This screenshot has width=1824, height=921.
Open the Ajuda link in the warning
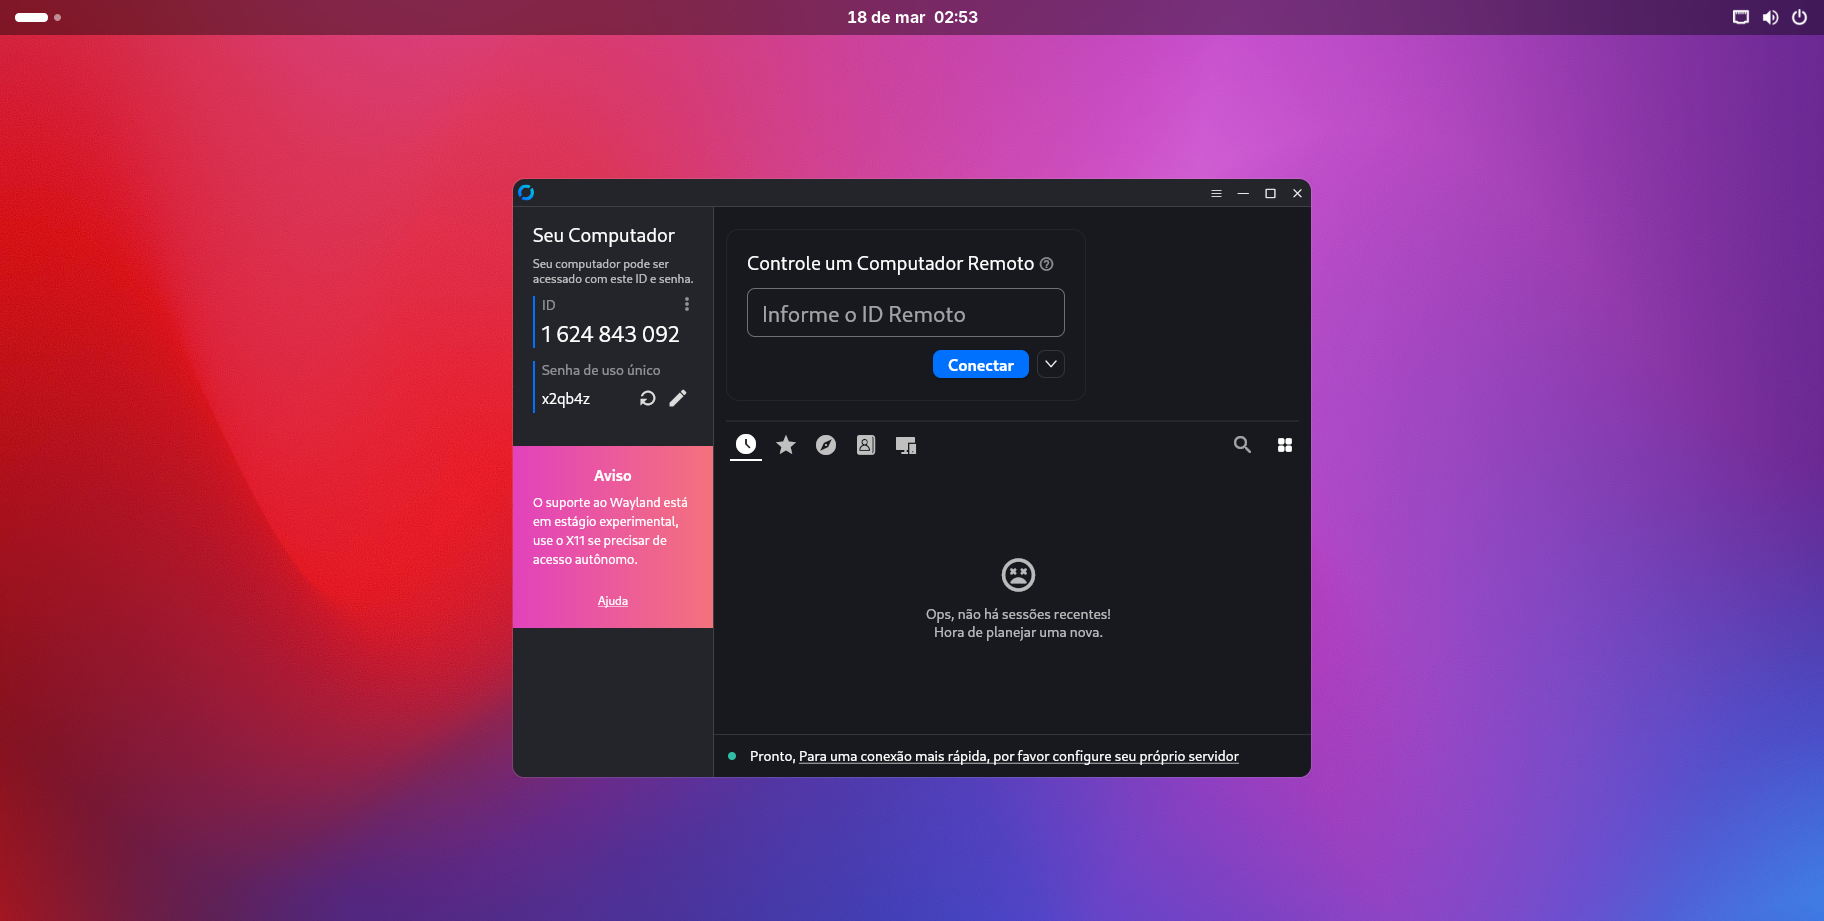click(613, 601)
